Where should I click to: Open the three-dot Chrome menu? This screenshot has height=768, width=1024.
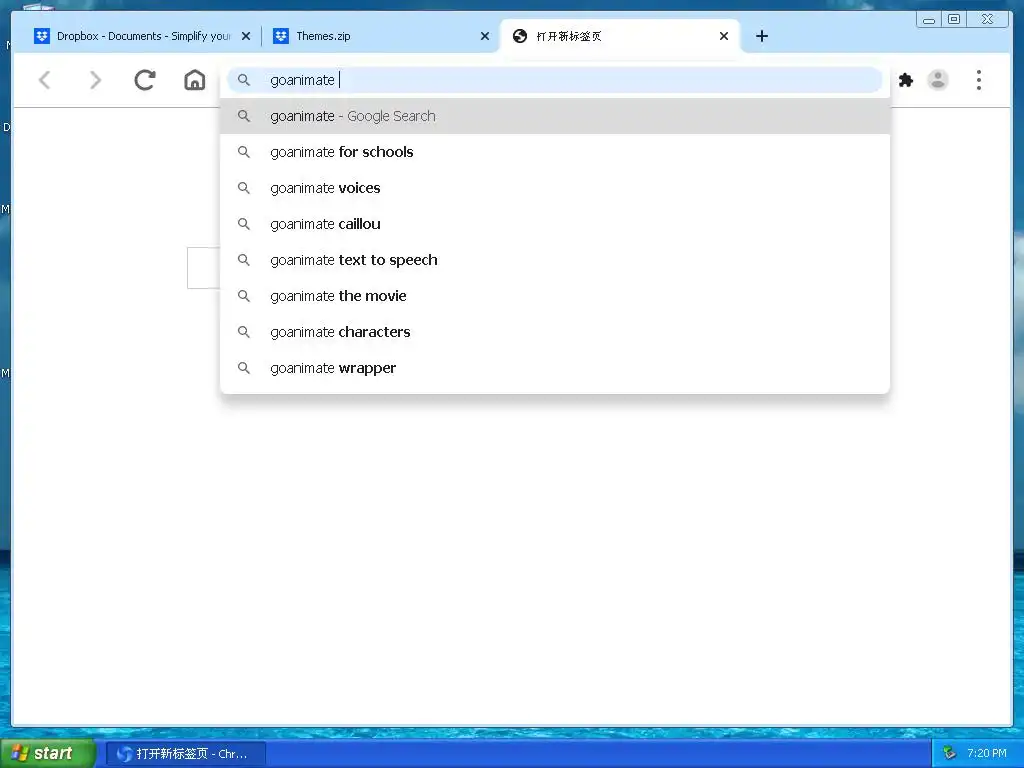(978, 80)
